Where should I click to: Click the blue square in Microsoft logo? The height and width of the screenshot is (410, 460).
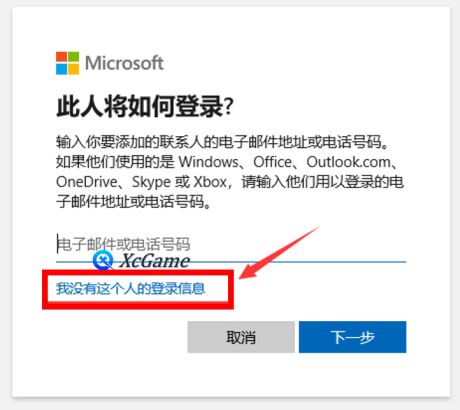click(x=61, y=69)
